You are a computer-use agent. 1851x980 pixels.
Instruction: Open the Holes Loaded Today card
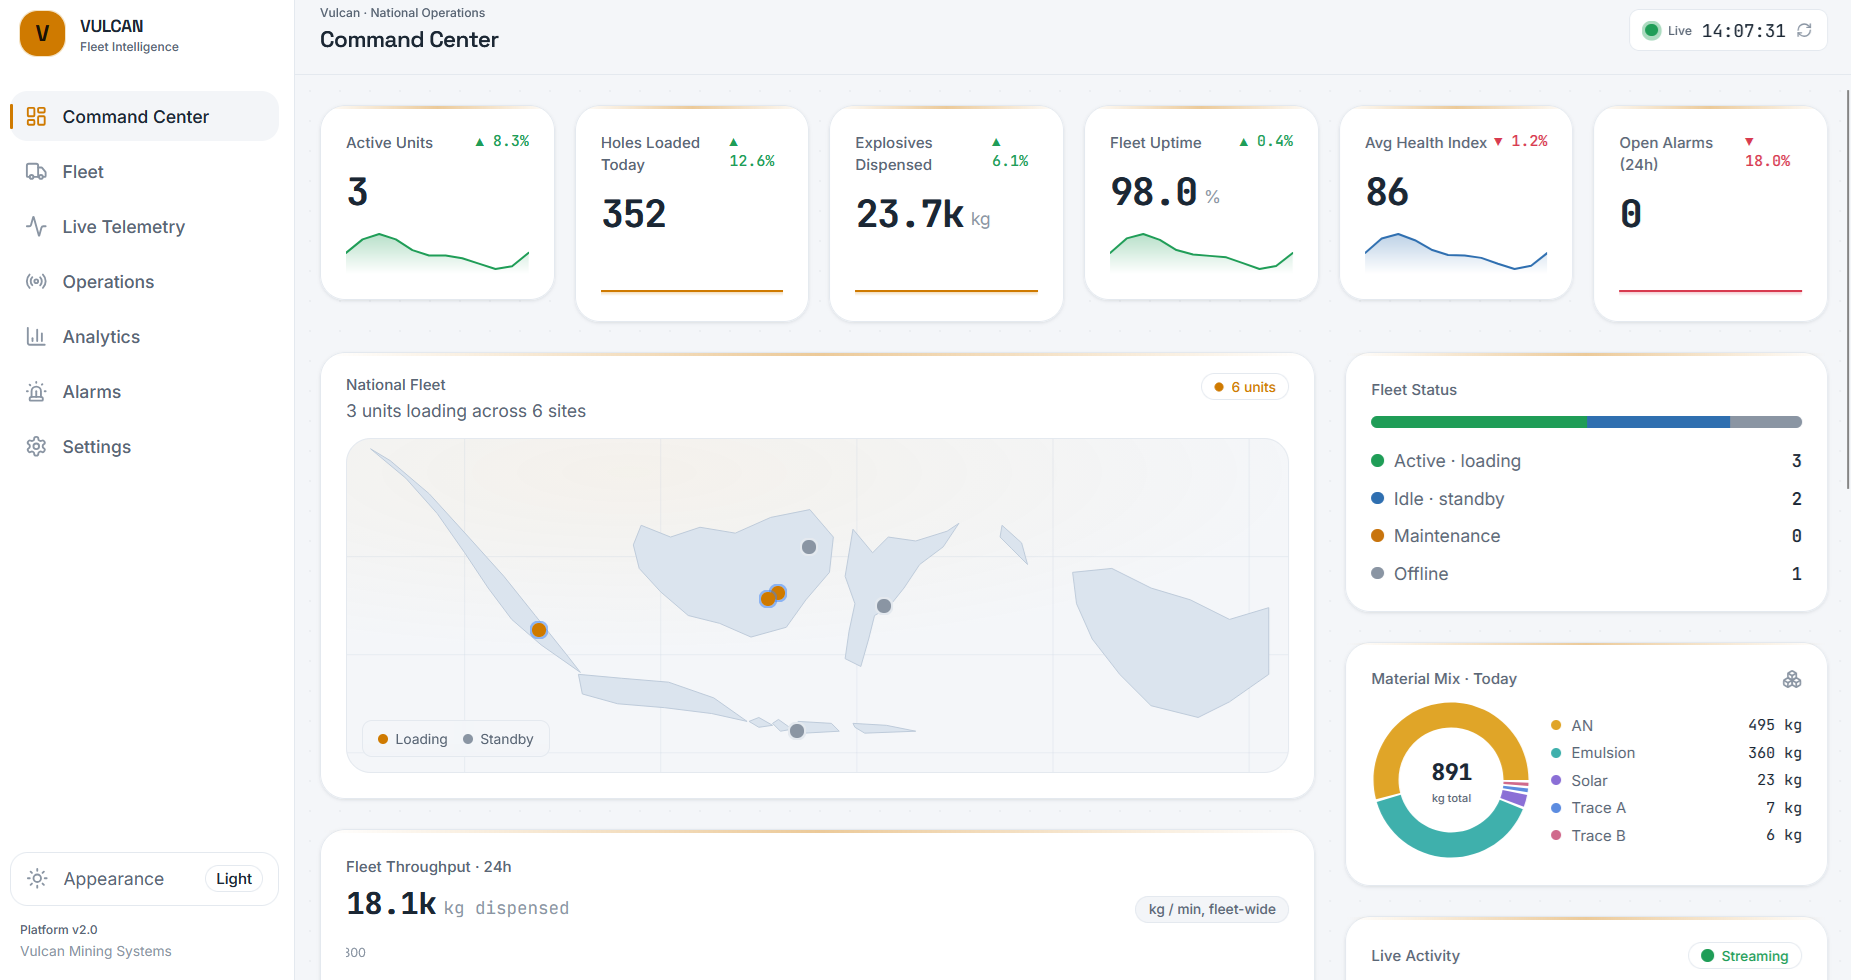[x=692, y=214]
